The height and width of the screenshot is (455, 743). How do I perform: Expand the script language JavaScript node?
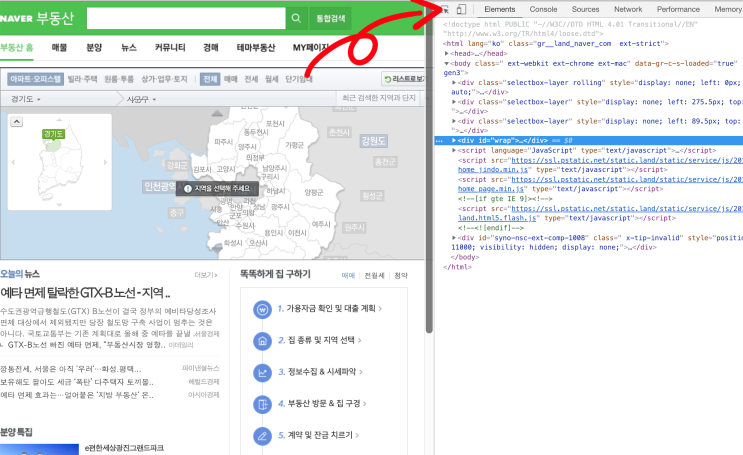tap(454, 150)
